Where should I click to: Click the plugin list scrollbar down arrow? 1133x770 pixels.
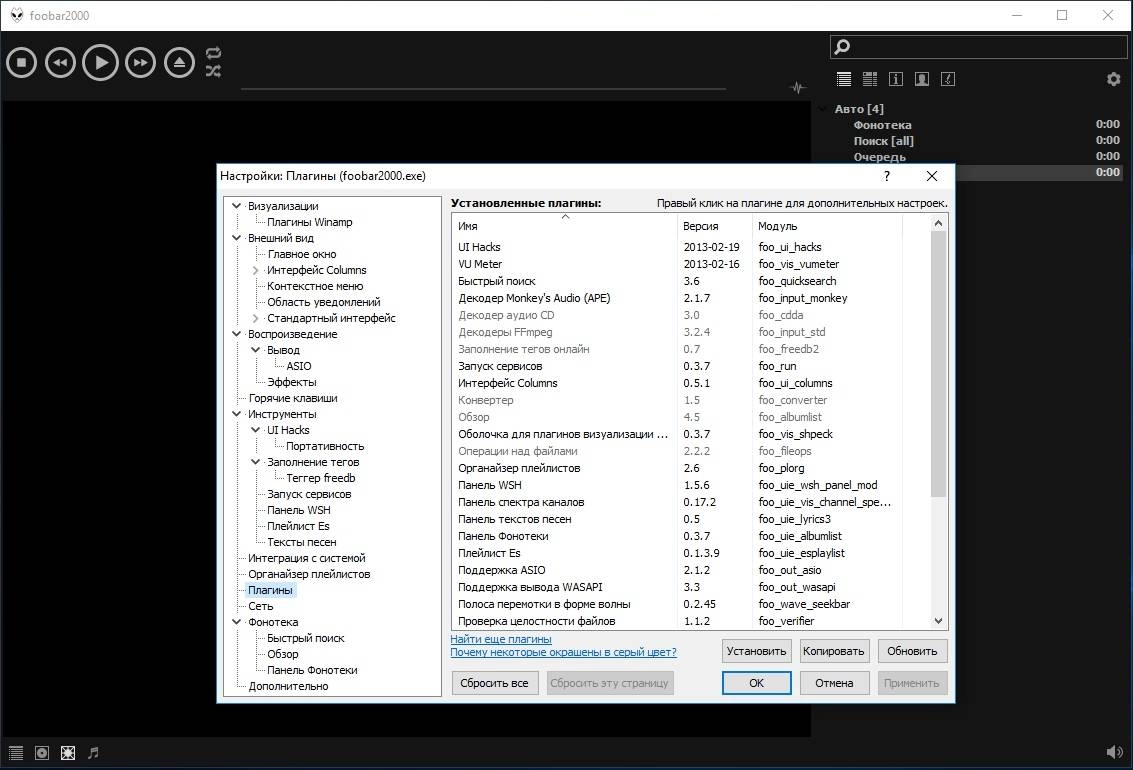pos(938,620)
